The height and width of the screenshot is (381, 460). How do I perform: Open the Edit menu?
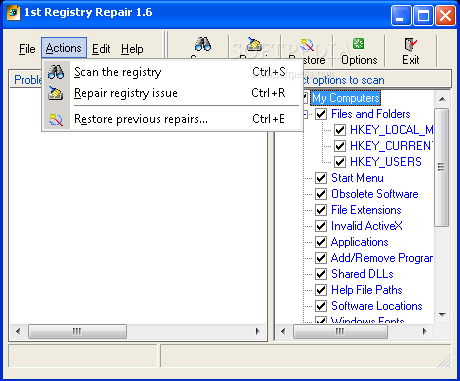point(101,49)
